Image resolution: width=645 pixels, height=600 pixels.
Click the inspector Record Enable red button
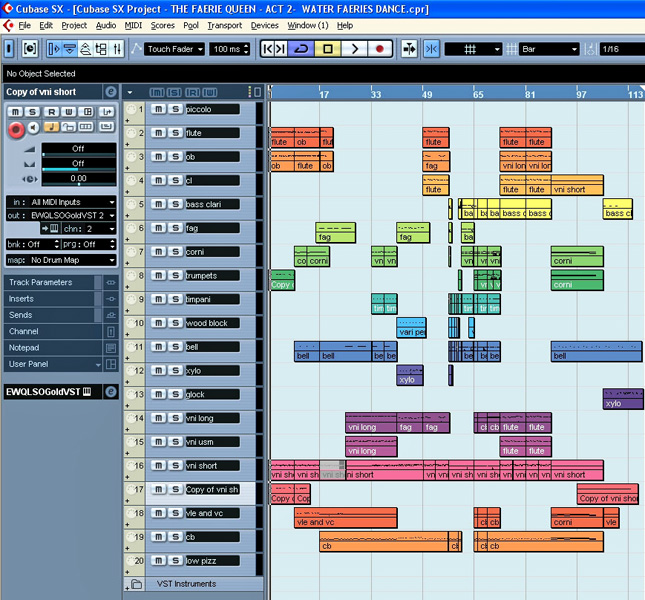pyautogui.click(x=16, y=130)
